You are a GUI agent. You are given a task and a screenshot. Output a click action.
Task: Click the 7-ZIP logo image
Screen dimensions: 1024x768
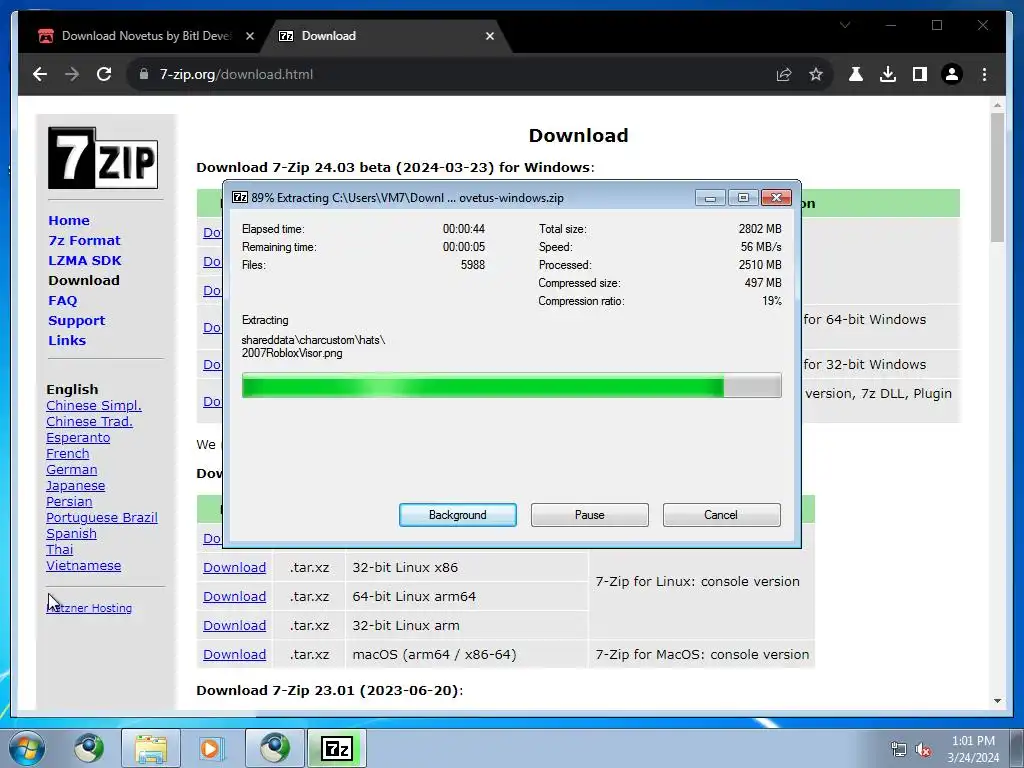(103, 158)
